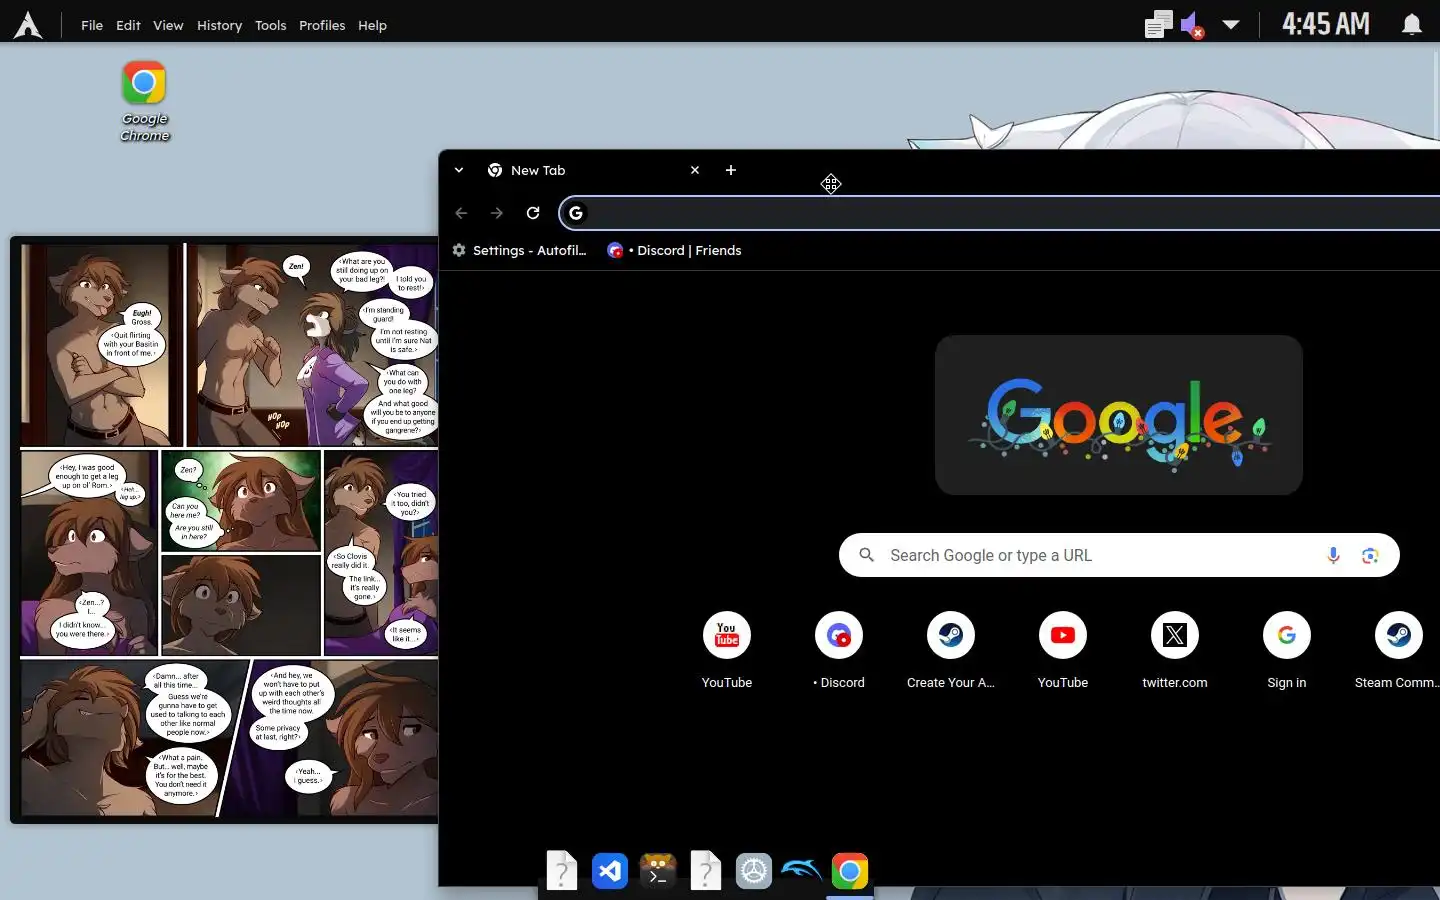1440x900 pixels.
Task: Launch the terminal app from dock
Action: (x=658, y=871)
